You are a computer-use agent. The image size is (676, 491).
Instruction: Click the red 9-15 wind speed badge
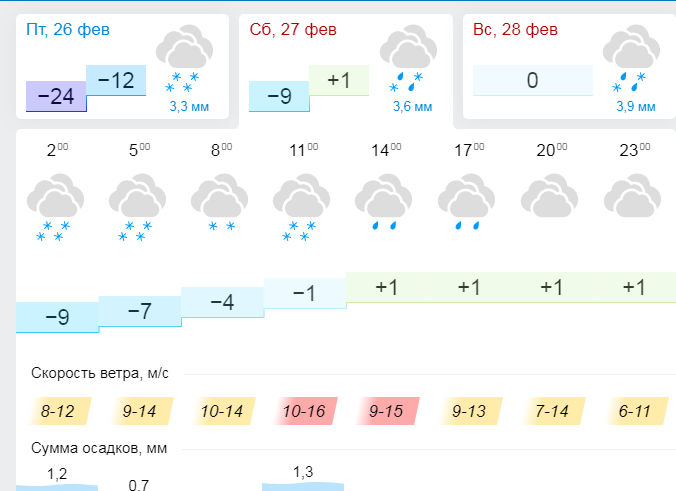pyautogui.click(x=385, y=411)
